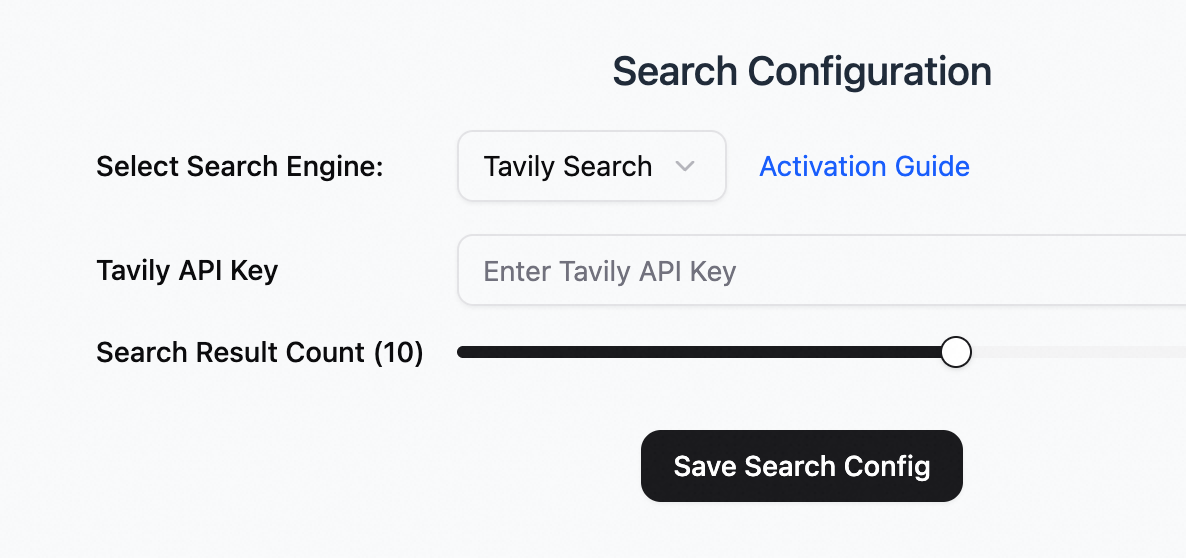Image resolution: width=1186 pixels, height=558 pixels.
Task: Click the word "Configuration" in the title
Action: [x=869, y=72]
